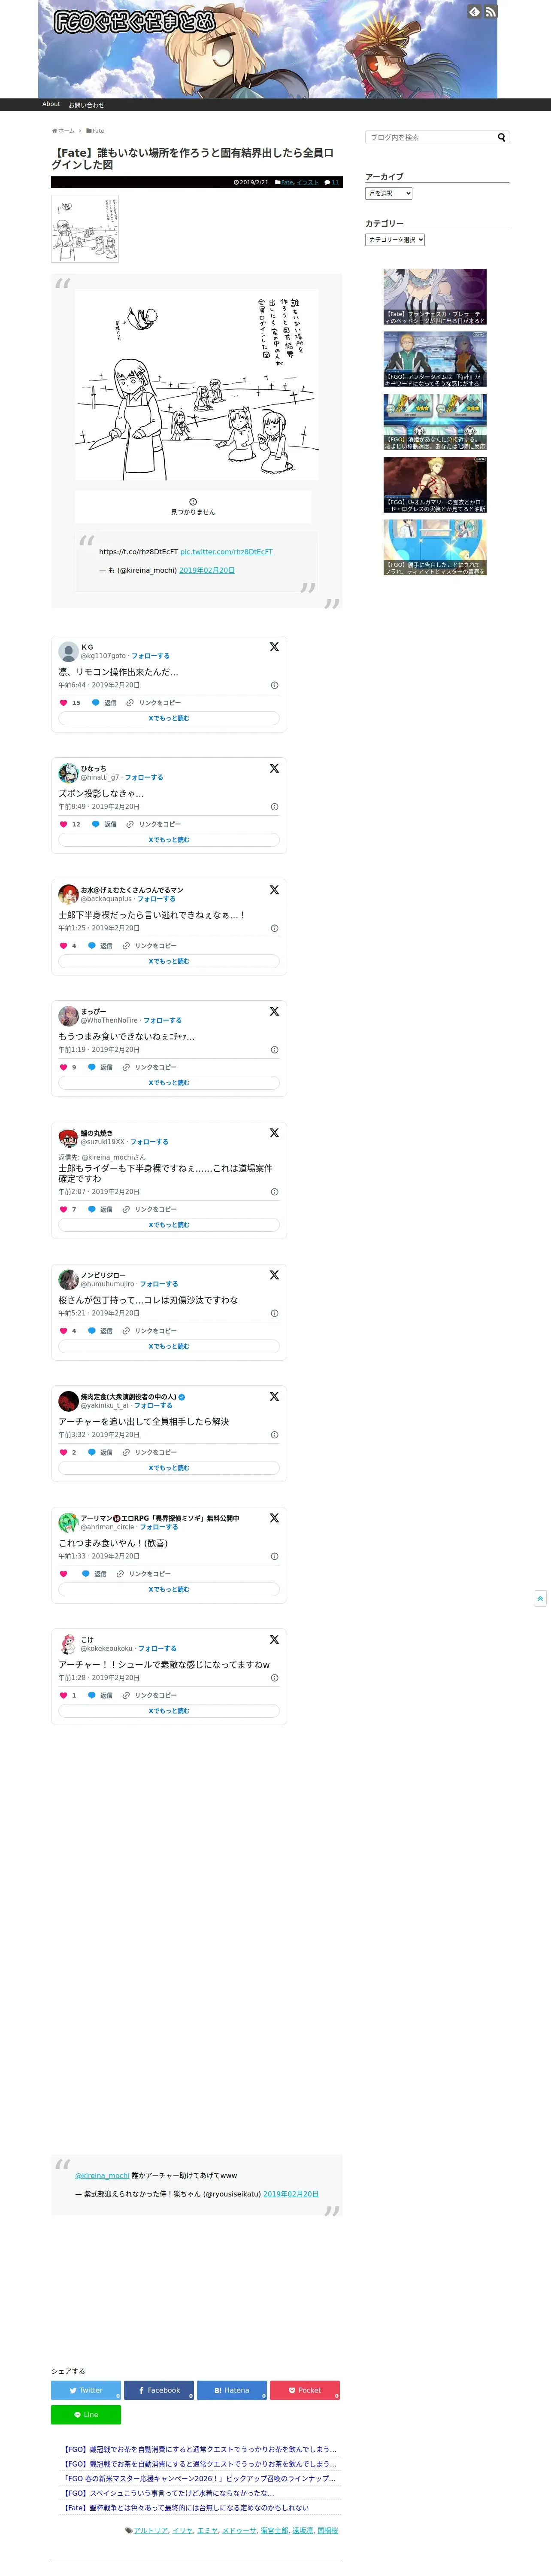Share via the green Line button

[x=86, y=2415]
